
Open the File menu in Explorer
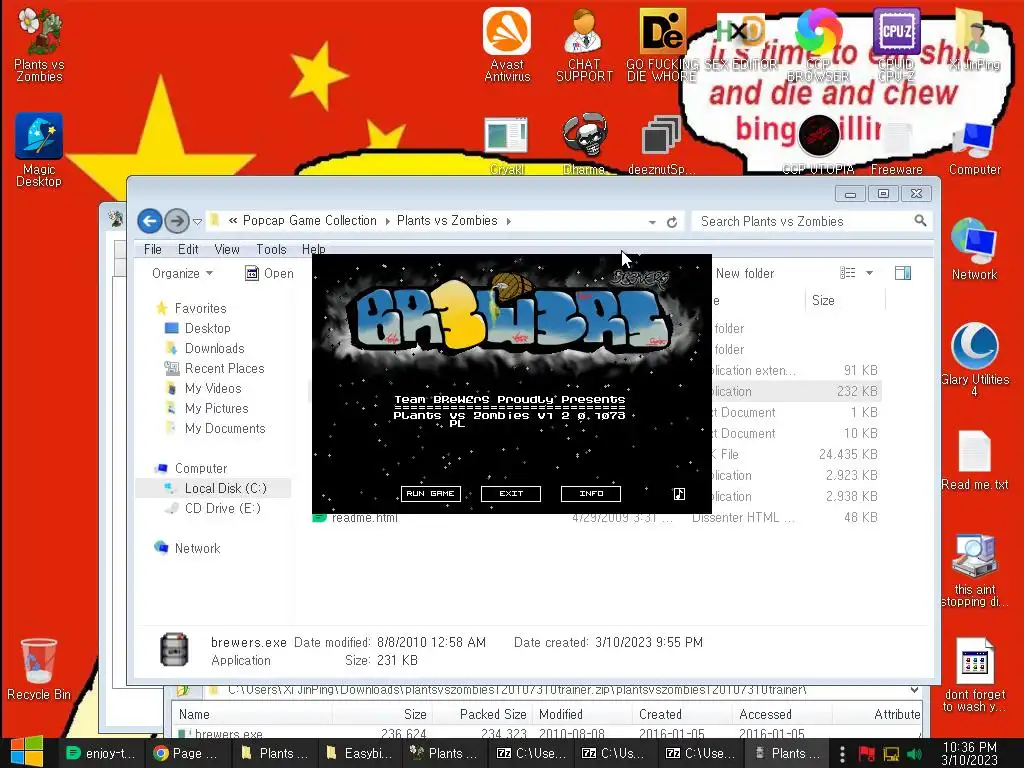[152, 249]
